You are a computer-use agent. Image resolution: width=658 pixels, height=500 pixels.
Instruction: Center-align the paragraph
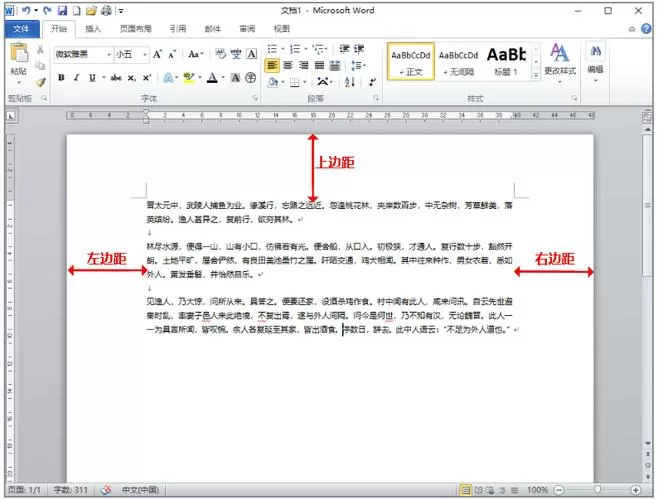[x=288, y=65]
